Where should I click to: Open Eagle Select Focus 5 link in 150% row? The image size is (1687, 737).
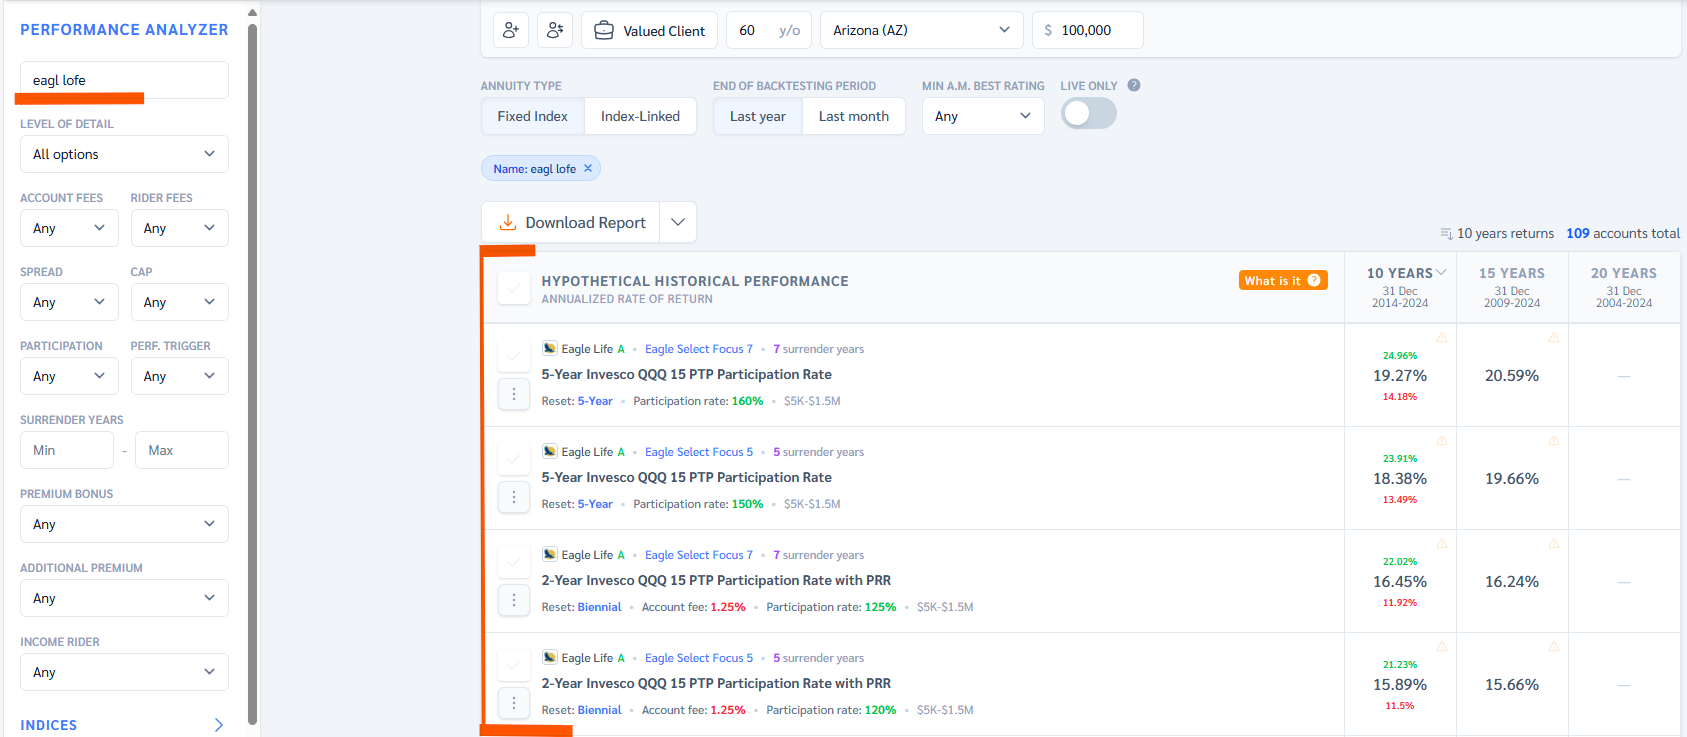pyautogui.click(x=699, y=452)
